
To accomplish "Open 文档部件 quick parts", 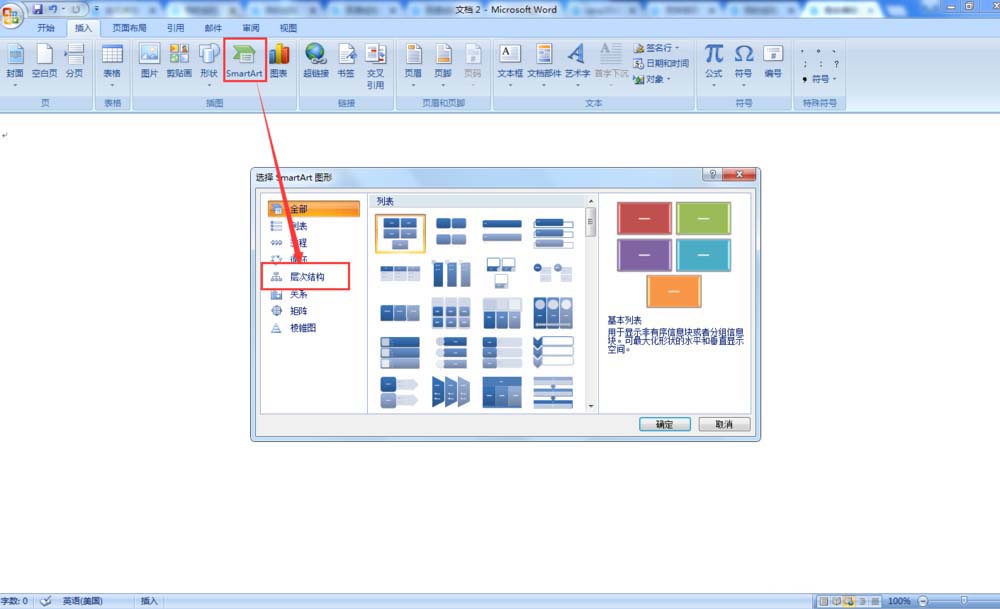I will [x=544, y=63].
